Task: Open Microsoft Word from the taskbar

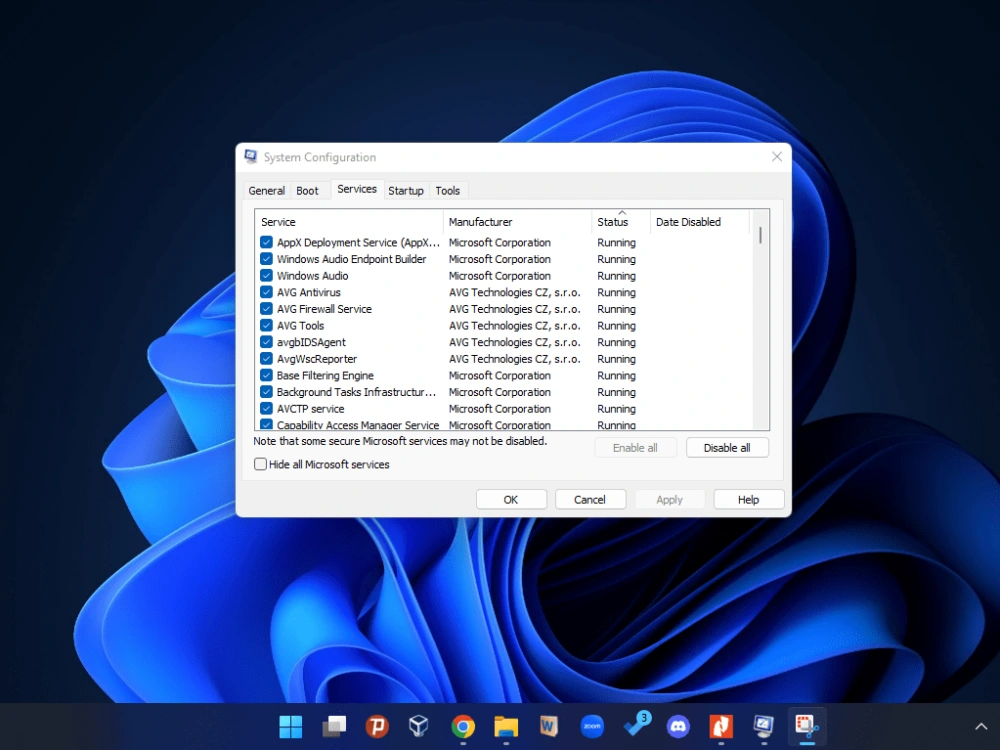Action: click(548, 726)
